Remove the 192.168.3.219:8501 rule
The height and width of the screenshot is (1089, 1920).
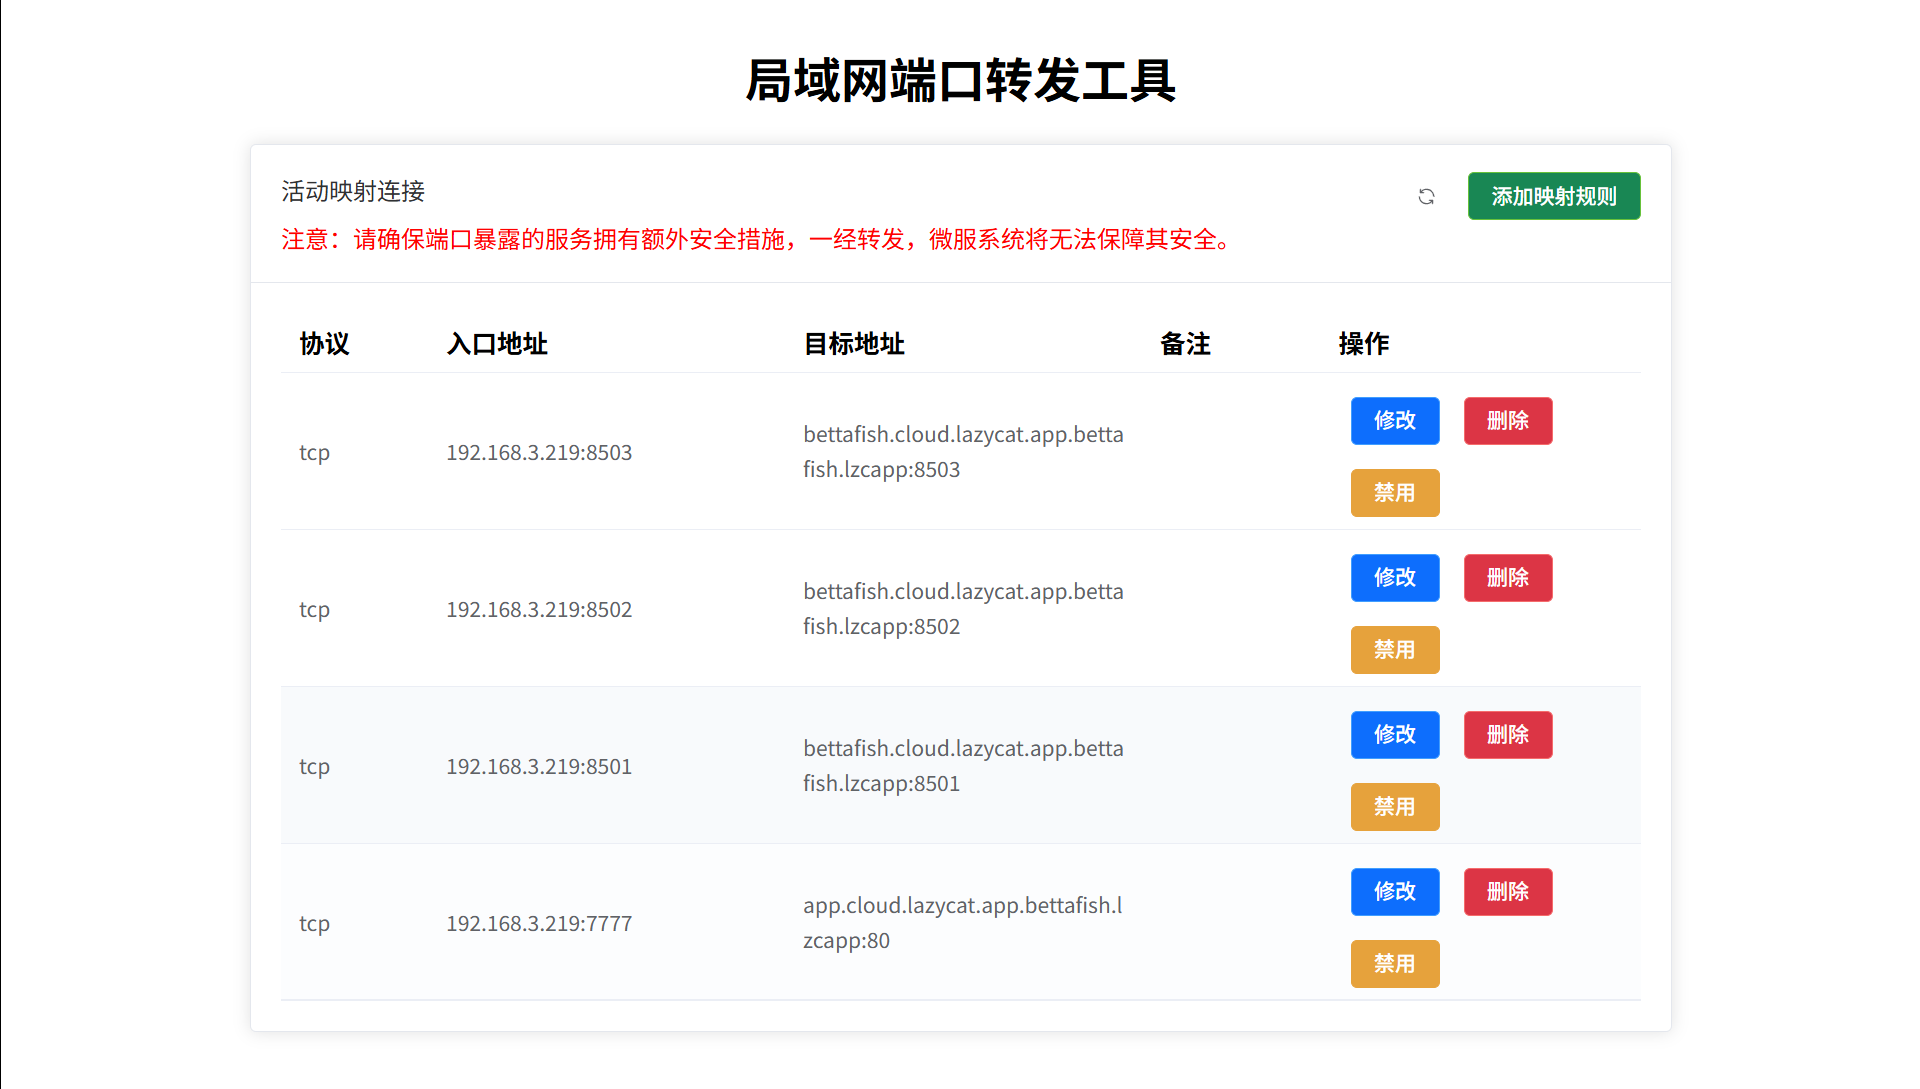point(1508,735)
